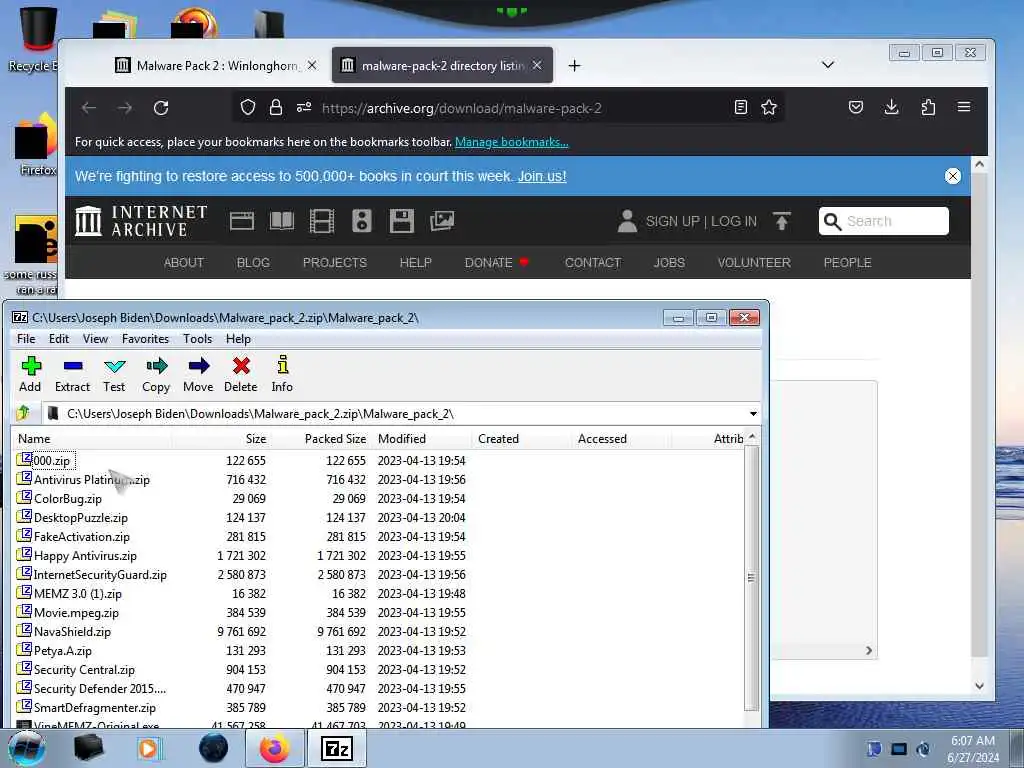Bookmark this page with star icon
The image size is (1024, 768).
(769, 107)
